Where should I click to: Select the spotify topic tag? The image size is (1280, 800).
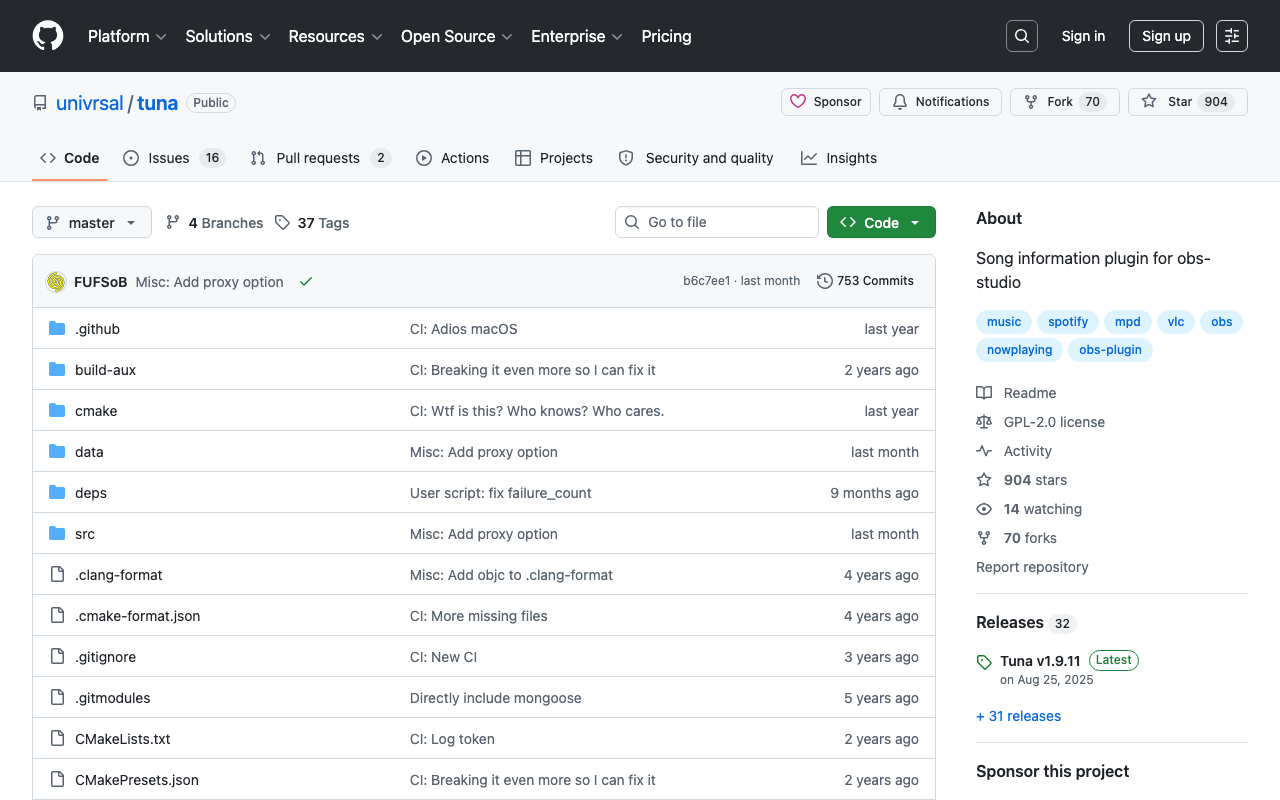[x=1068, y=322]
